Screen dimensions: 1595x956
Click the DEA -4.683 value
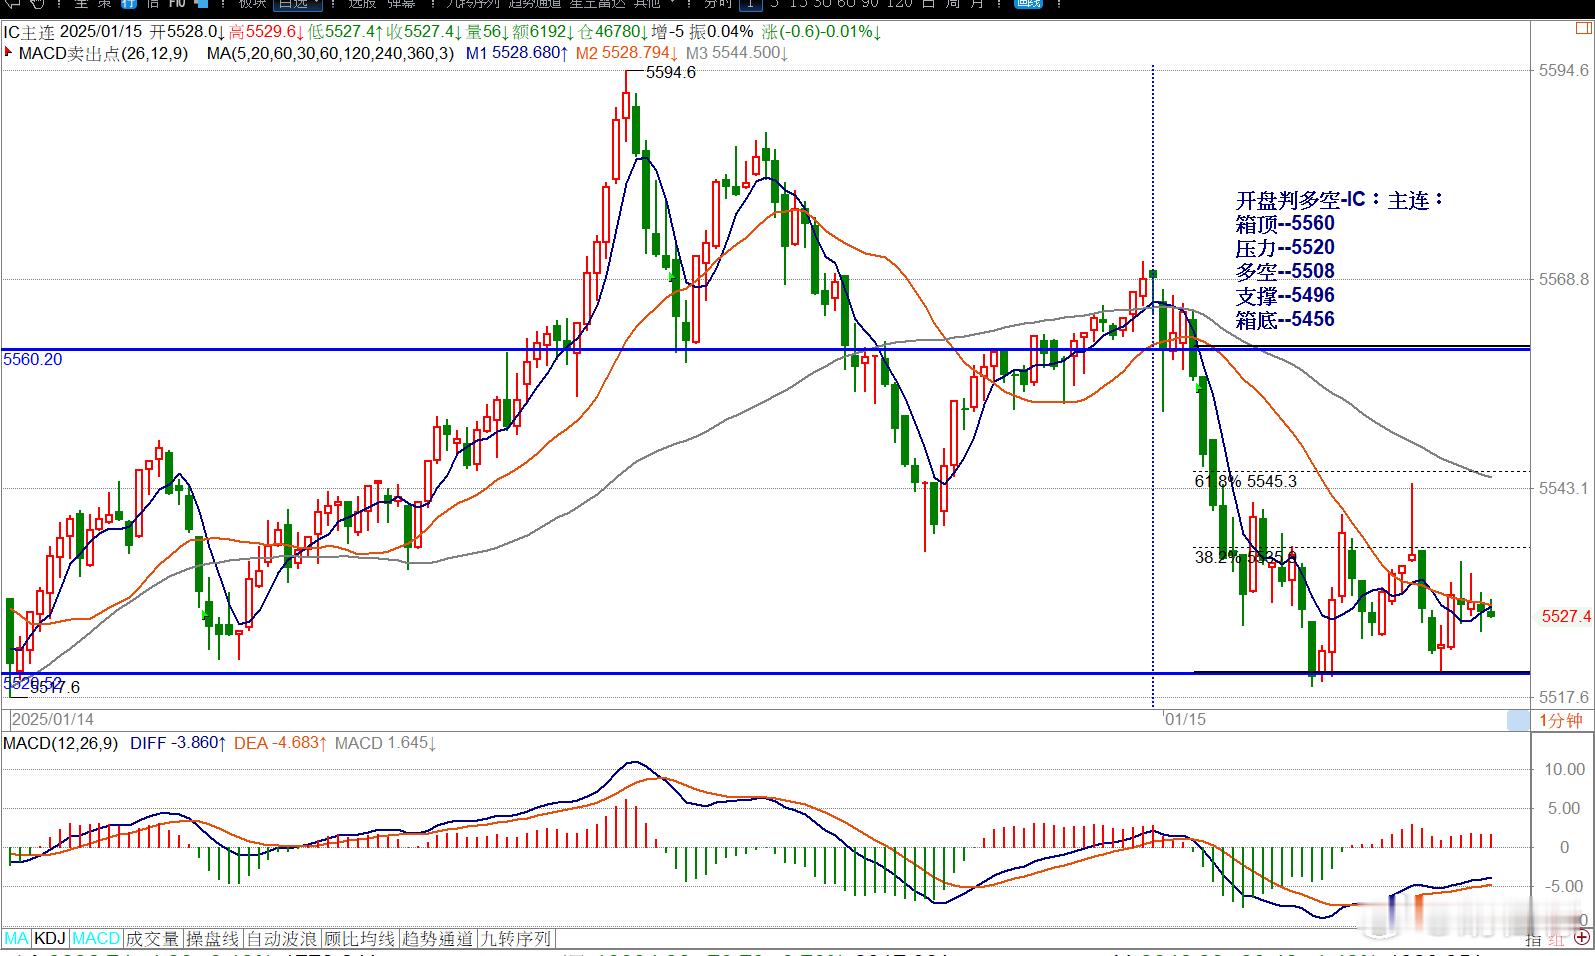pos(280,743)
